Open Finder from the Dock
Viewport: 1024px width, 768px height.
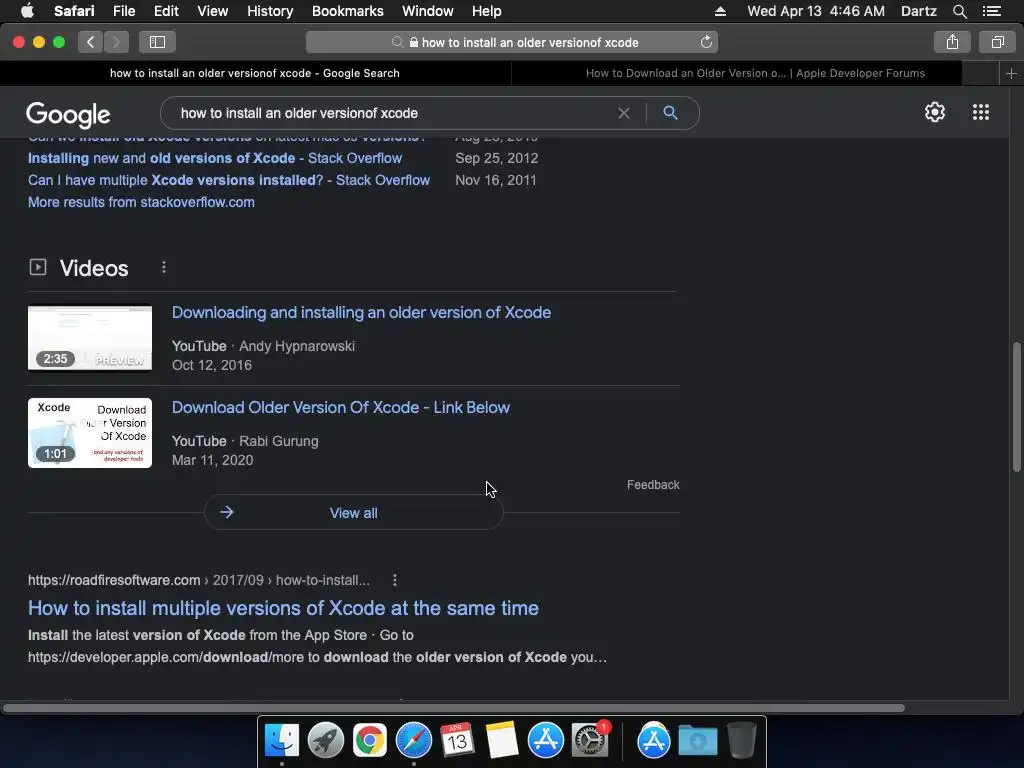point(281,741)
